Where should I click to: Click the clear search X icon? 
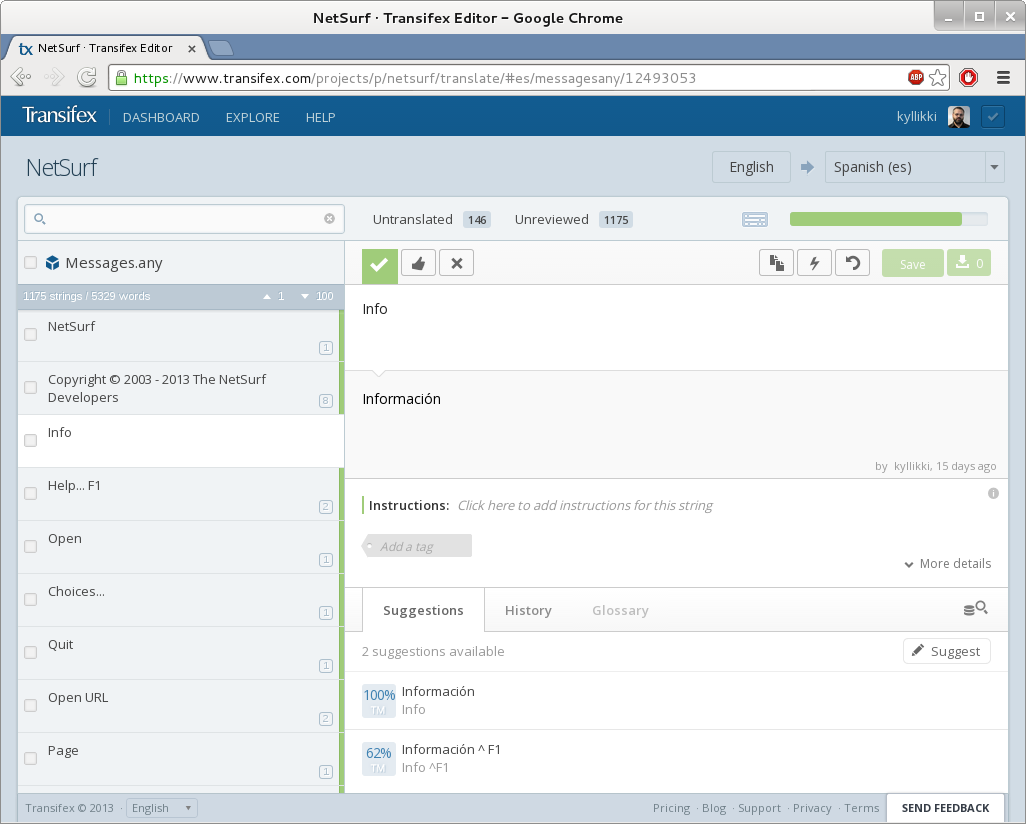point(330,219)
